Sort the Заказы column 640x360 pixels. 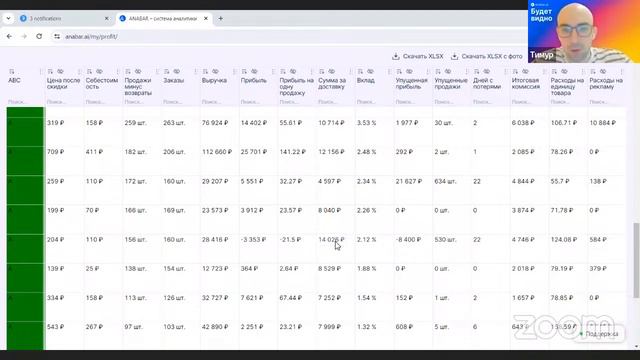[167, 72]
